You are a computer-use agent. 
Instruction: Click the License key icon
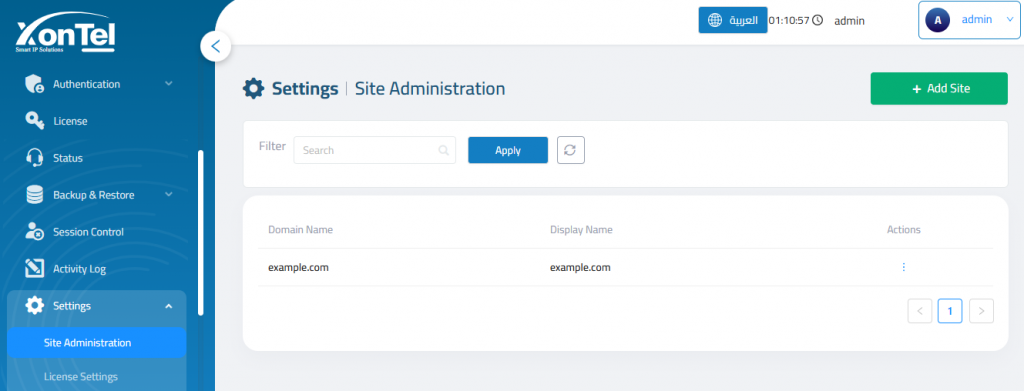(34, 121)
